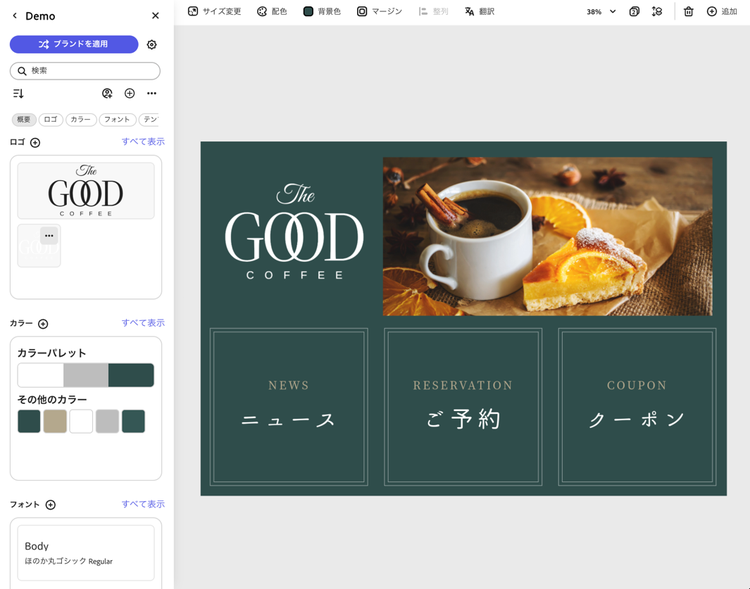Show all colors via すべて表示 link
Viewport: 750px width, 589px height.
coord(143,323)
